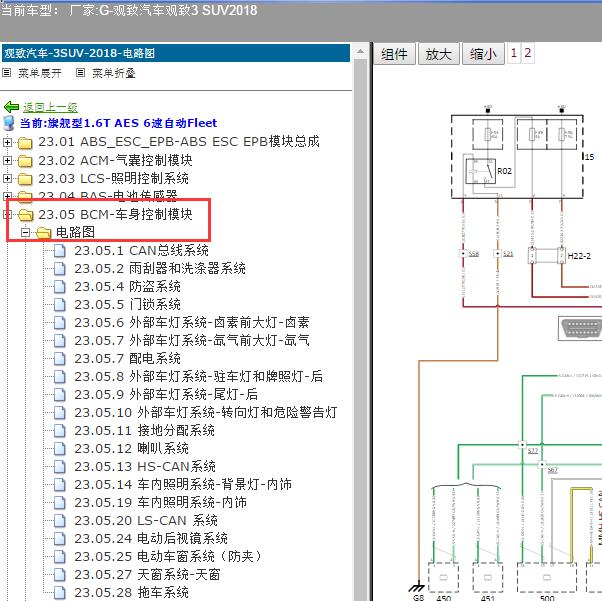Click the current model computer icon

8,123
